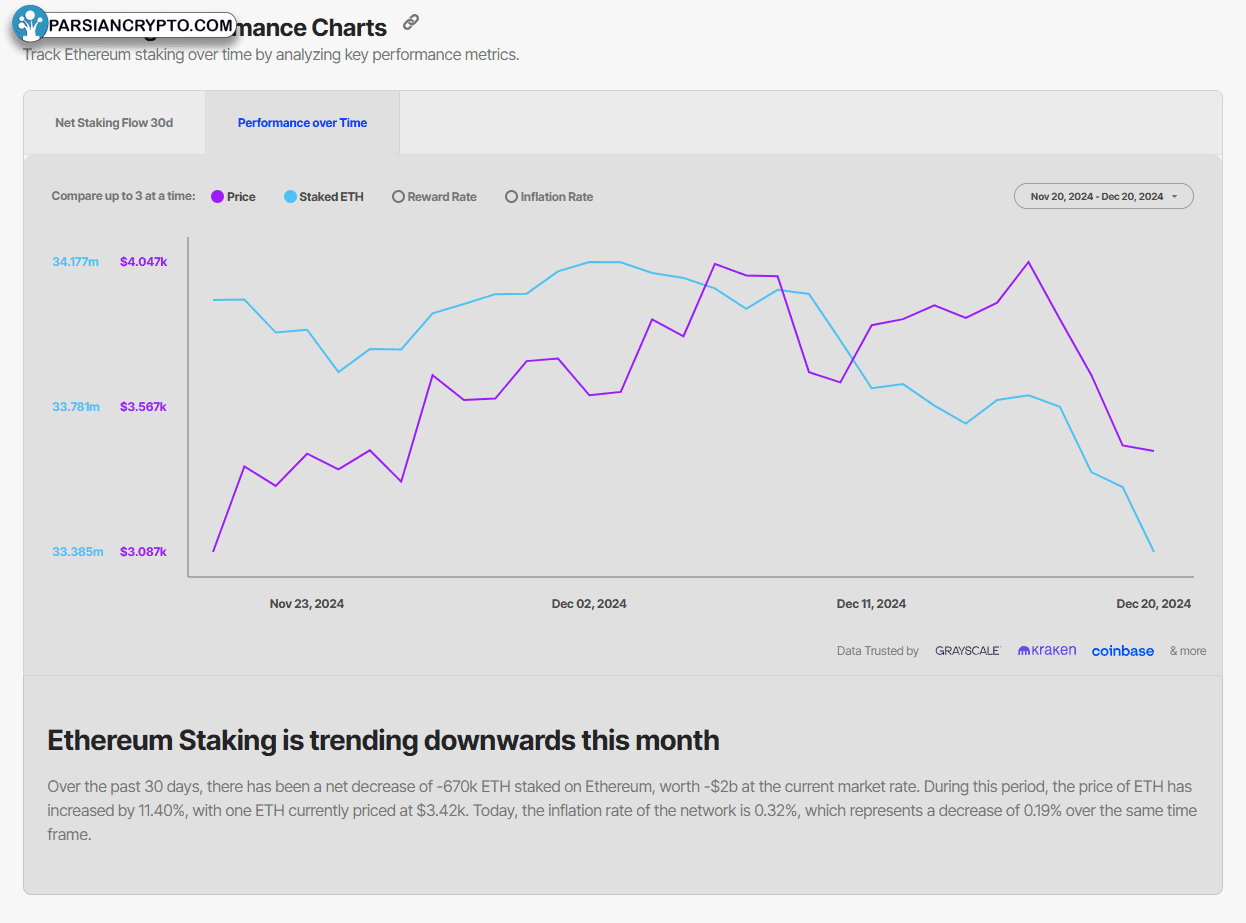
Task: Click the "Data Trusted by" text
Action: [878, 651]
